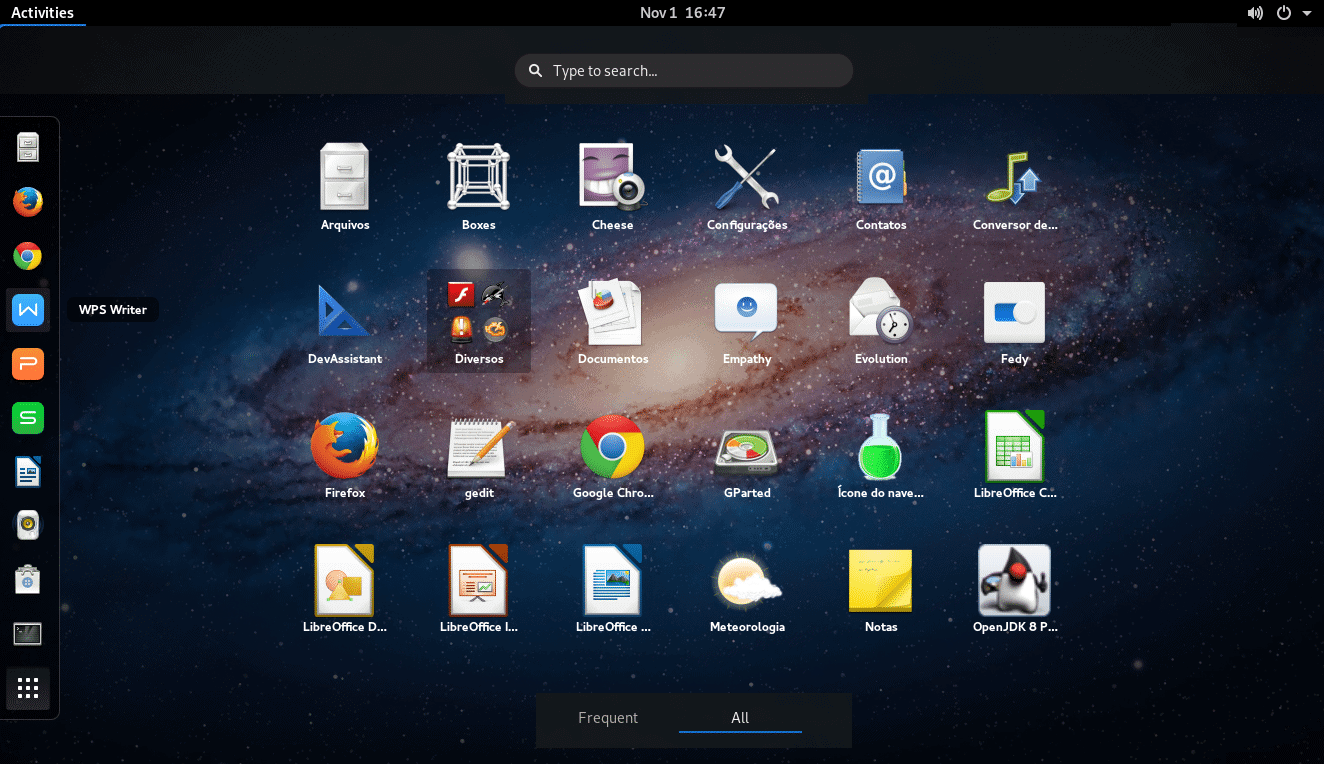Open the Empathy messaging app
The image size is (1324, 764).
(x=746, y=310)
